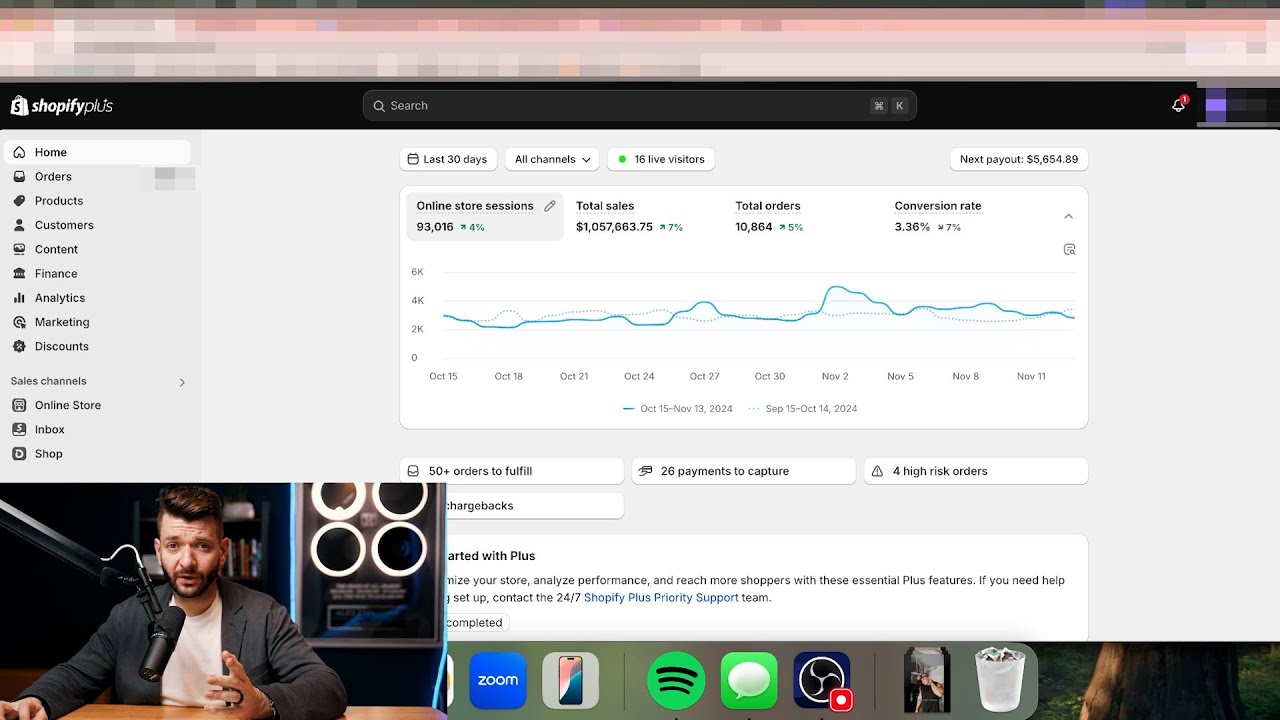Click the Next payout button
The width and height of the screenshot is (1280, 720).
click(x=1019, y=159)
